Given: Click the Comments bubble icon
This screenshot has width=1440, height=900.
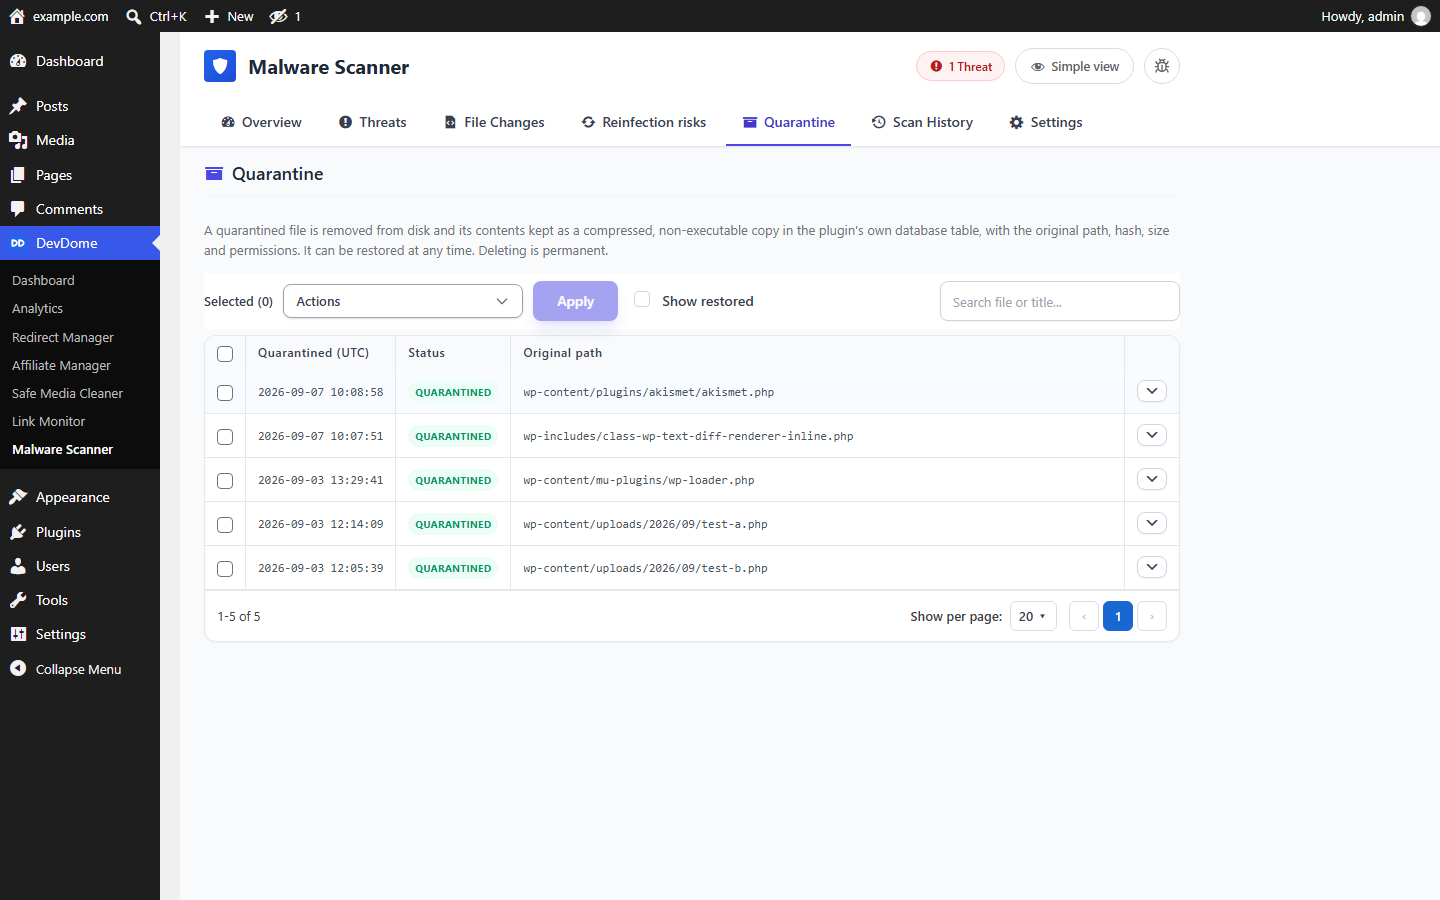Looking at the screenshot, I should (18, 209).
